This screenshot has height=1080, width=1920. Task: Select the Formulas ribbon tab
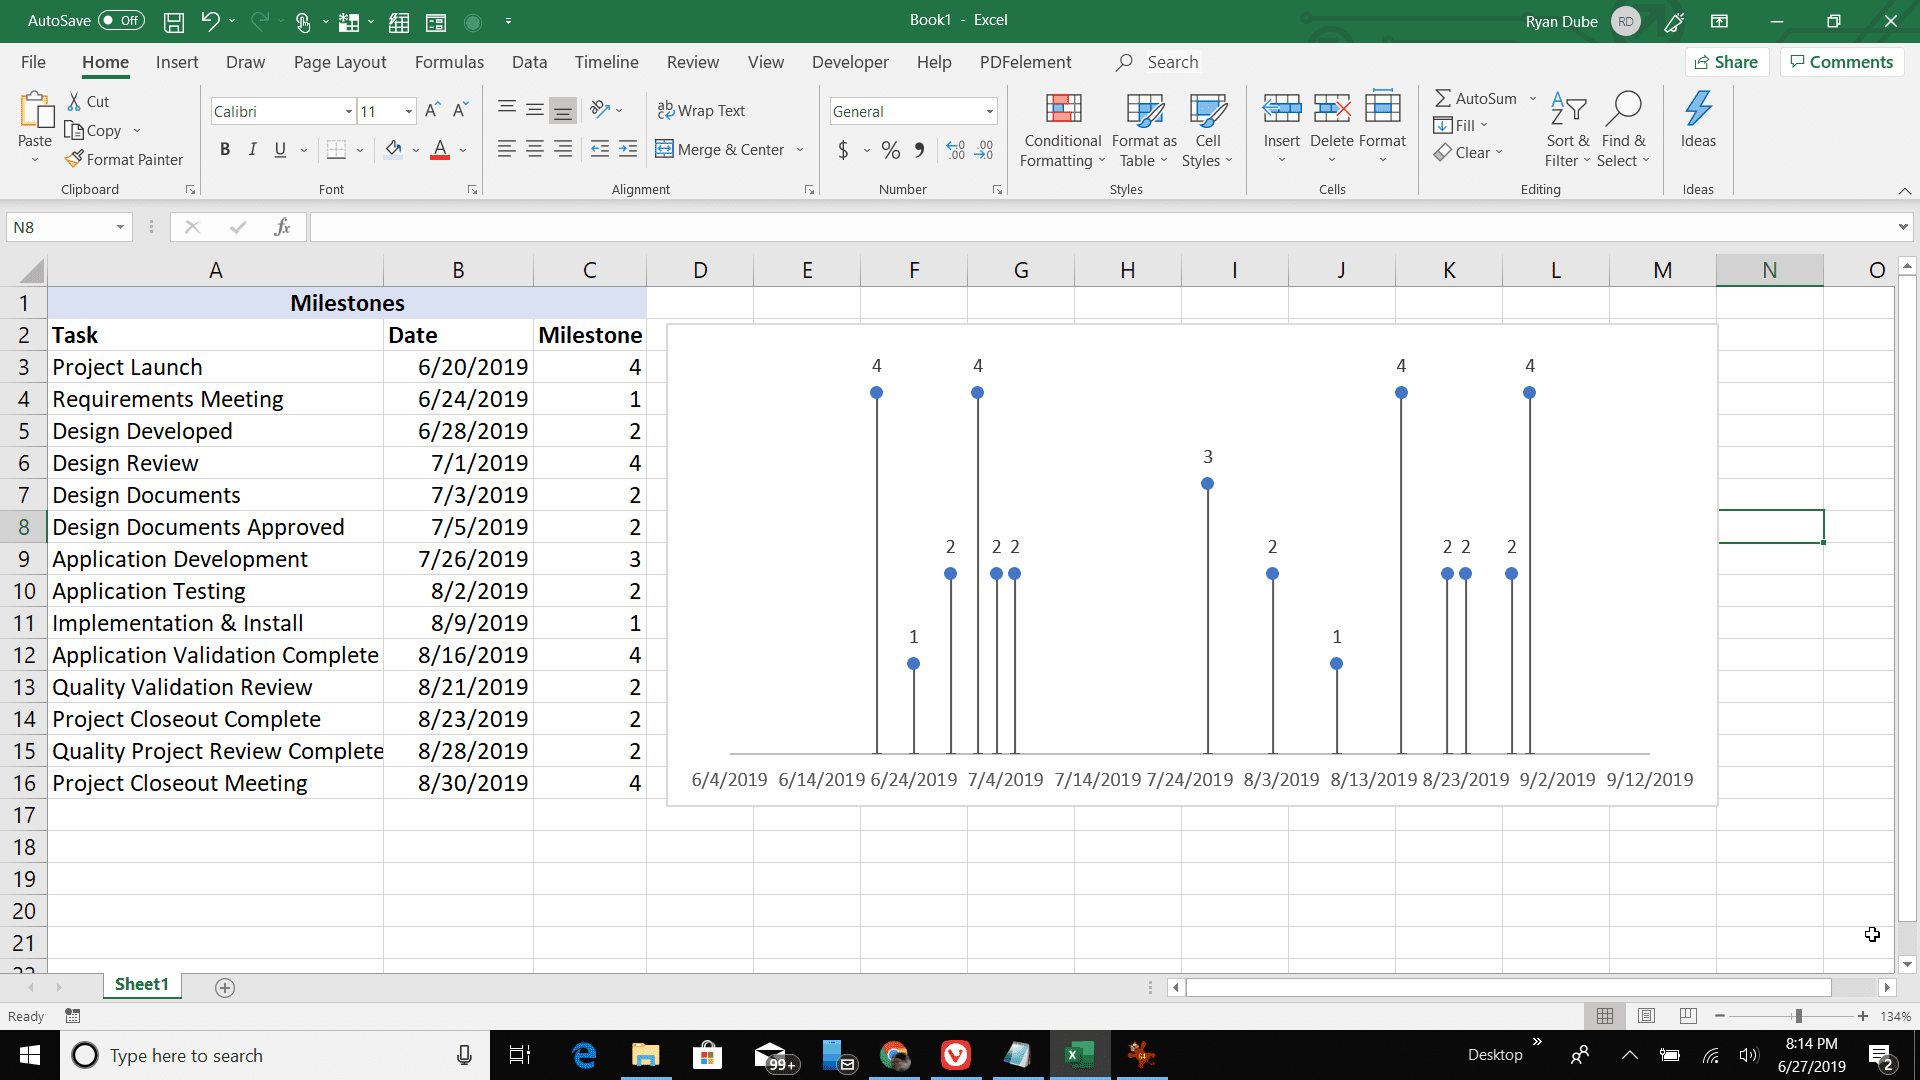click(447, 62)
